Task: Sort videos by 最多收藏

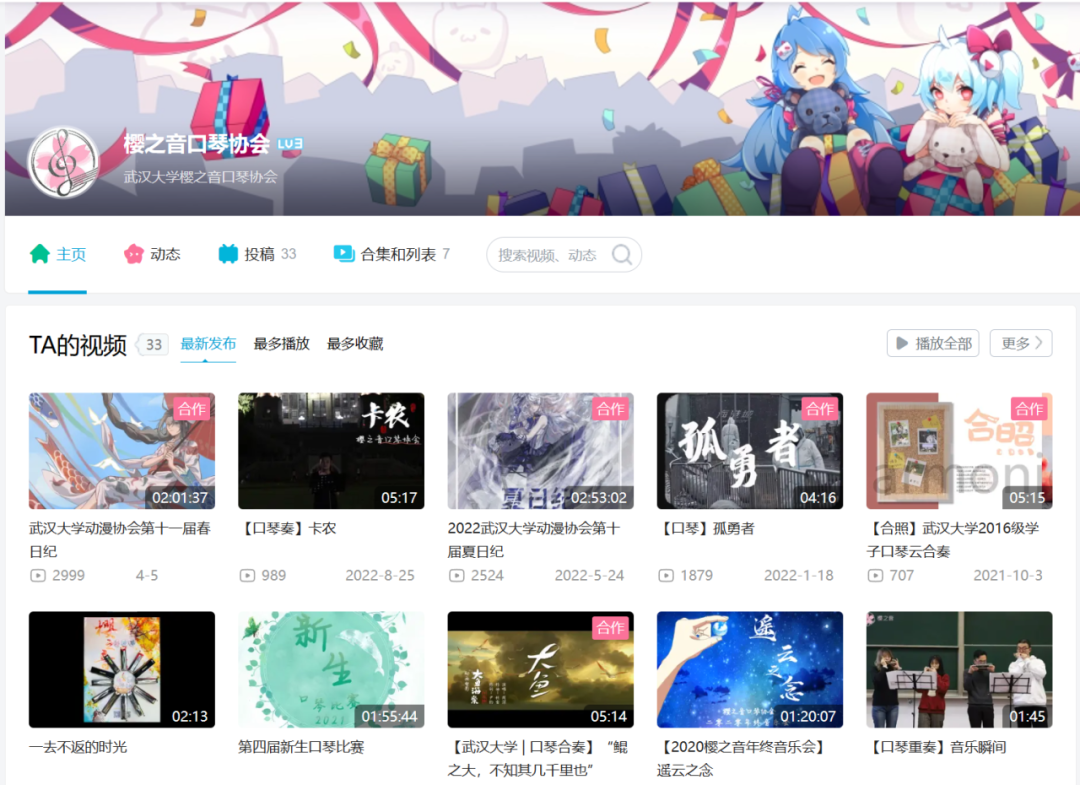Action: pos(355,343)
